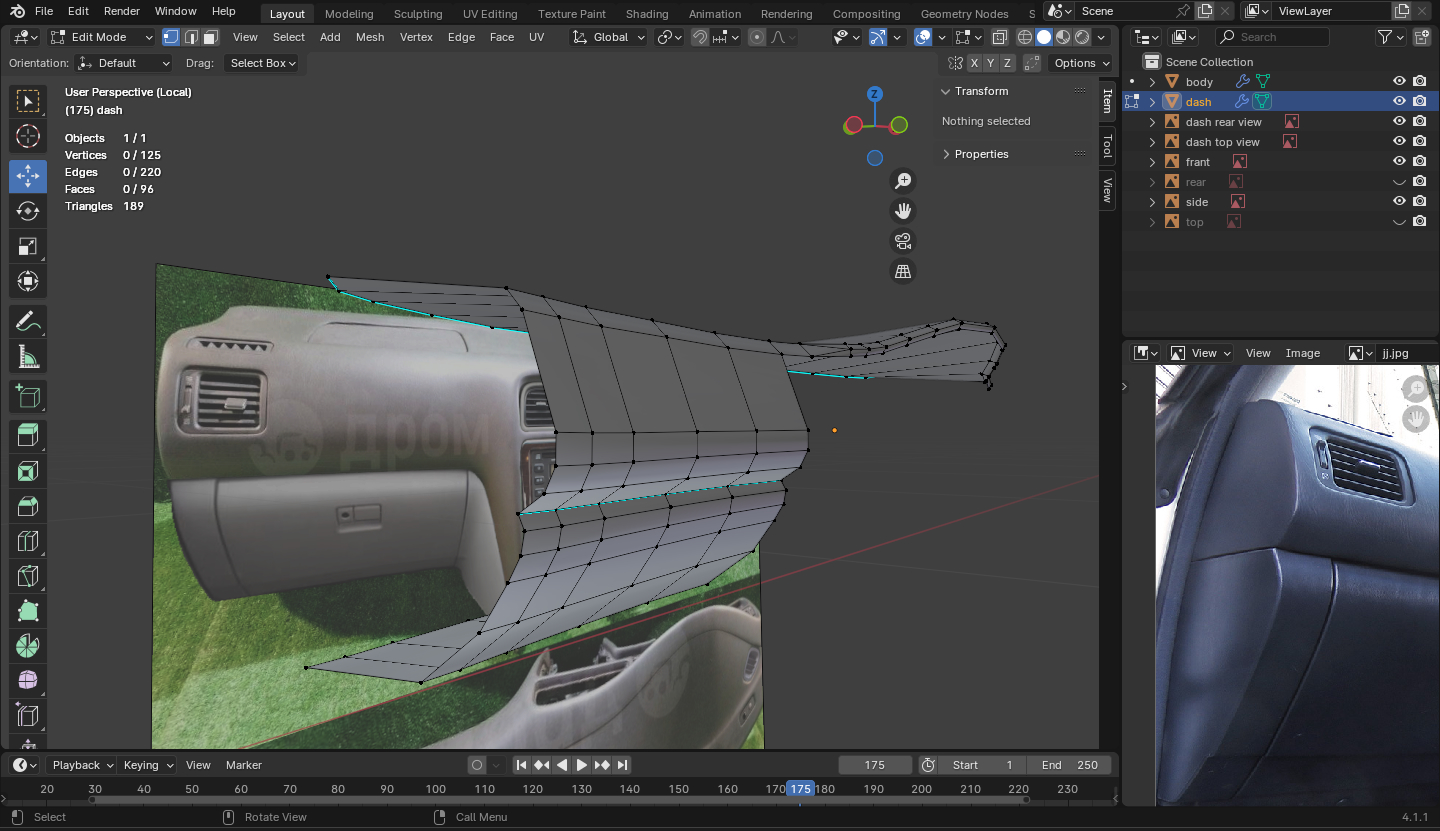Click the Zoom viewport magnifier icon

[x=903, y=181]
